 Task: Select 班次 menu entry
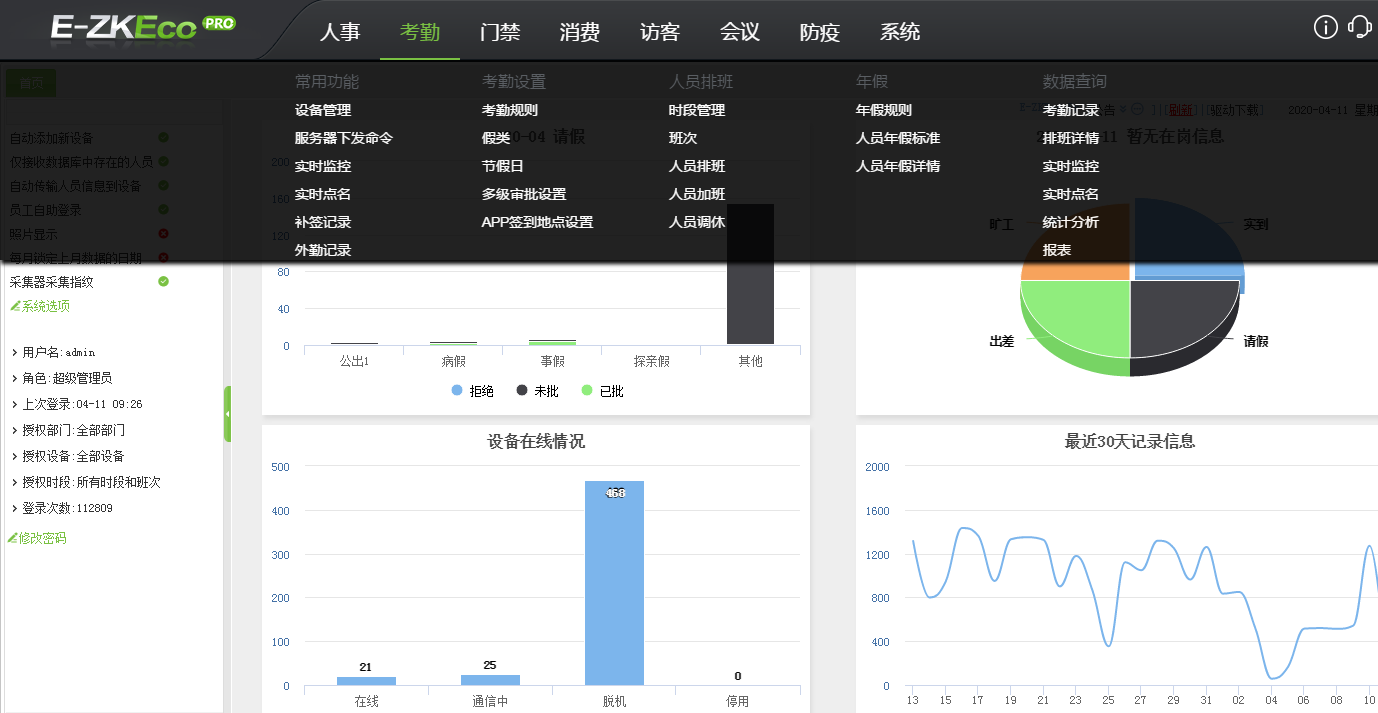pos(683,138)
